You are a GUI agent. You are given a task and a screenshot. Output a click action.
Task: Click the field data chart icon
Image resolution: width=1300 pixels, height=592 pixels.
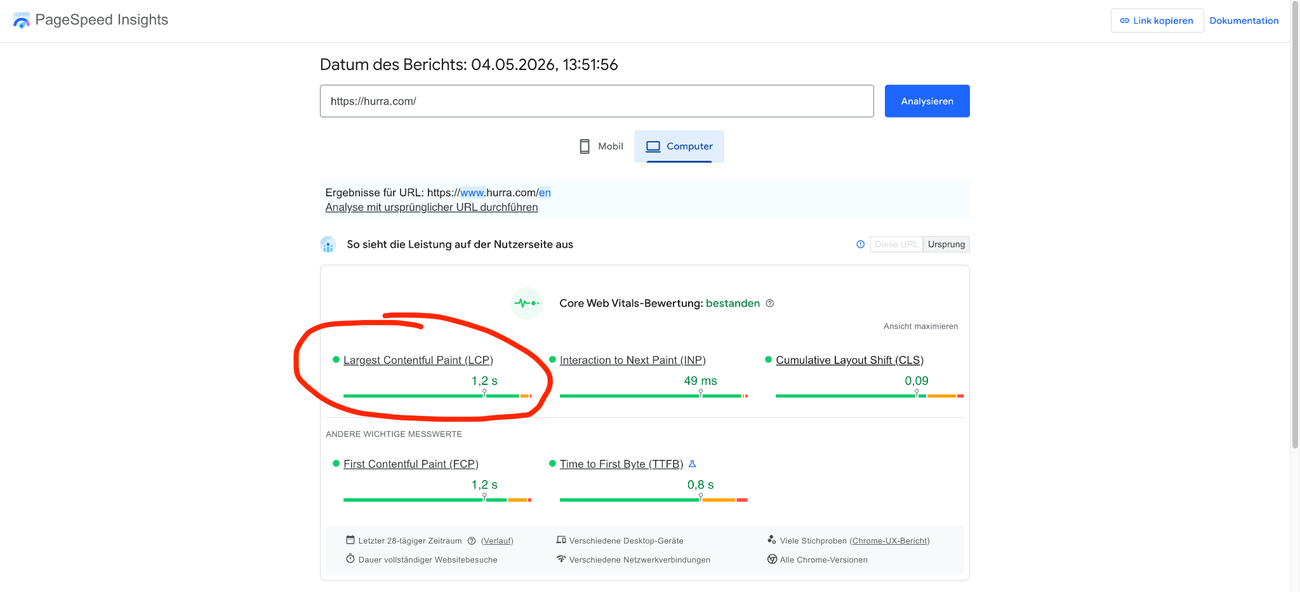click(328, 244)
